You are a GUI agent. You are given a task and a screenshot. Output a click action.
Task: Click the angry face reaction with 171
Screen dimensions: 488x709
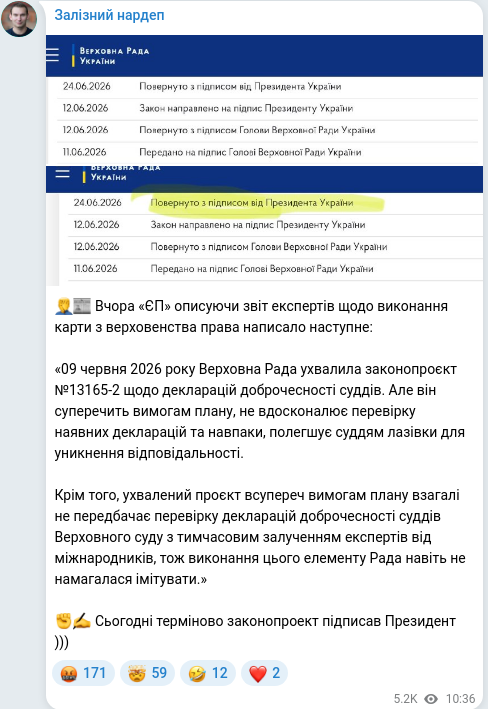click(x=84, y=673)
